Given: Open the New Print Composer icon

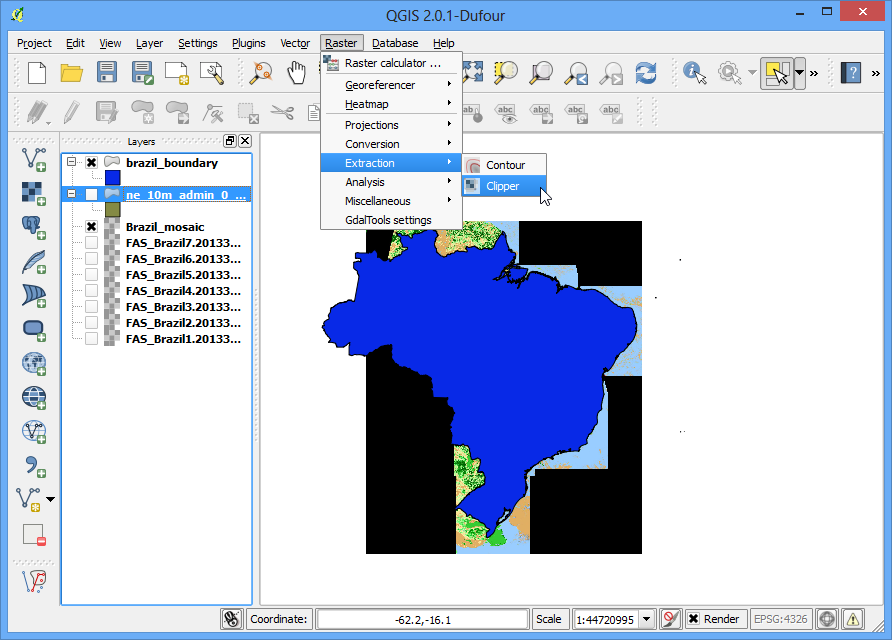Looking at the screenshot, I should [176, 73].
